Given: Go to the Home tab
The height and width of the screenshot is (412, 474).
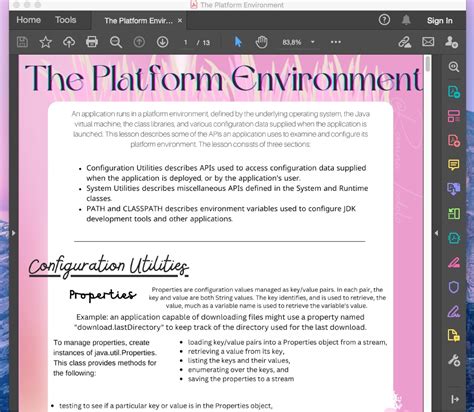Looking at the screenshot, I should click(x=29, y=20).
